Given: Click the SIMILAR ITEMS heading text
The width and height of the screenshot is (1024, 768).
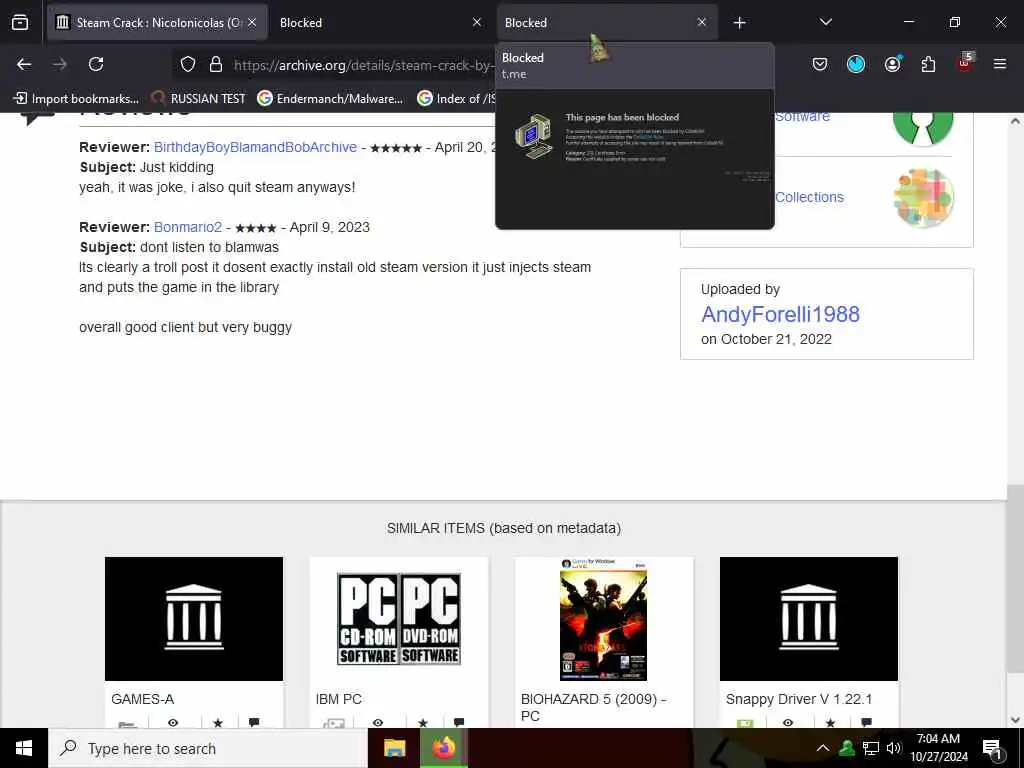Looking at the screenshot, I should pos(504,528).
